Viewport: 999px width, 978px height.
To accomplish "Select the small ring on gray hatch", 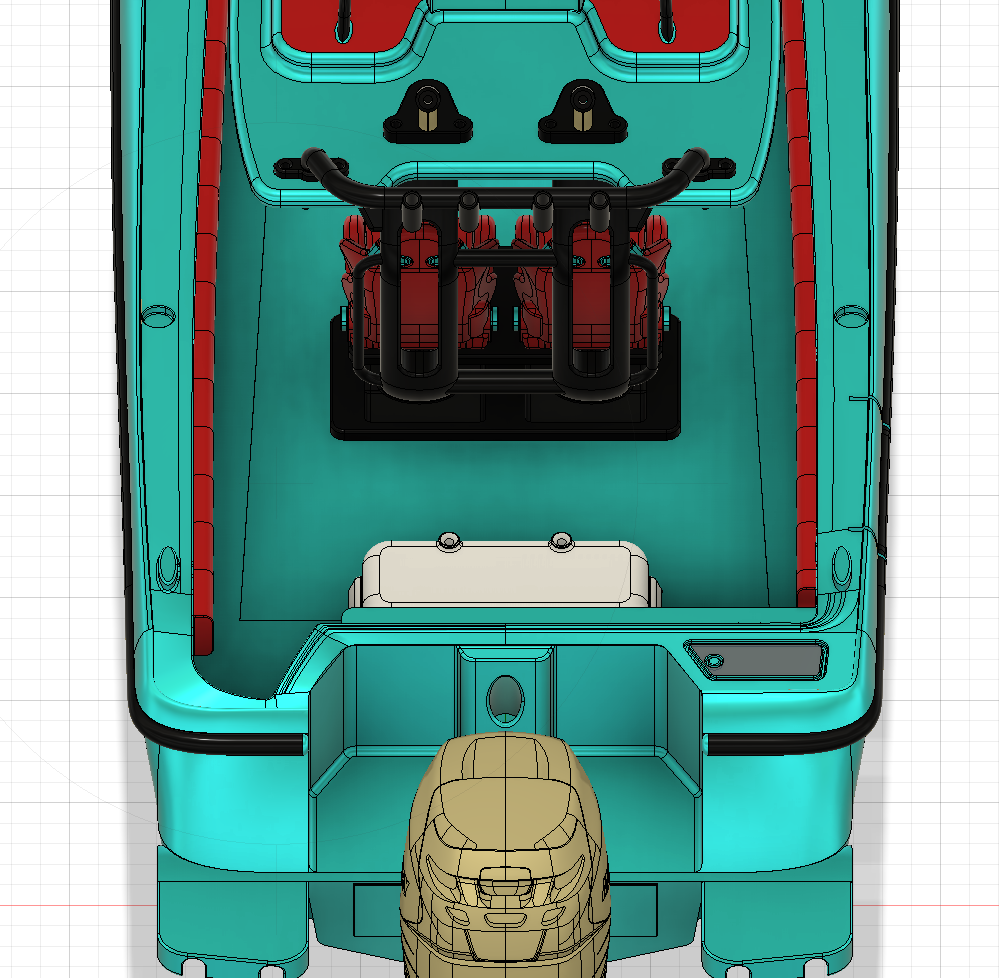I will pos(714,661).
